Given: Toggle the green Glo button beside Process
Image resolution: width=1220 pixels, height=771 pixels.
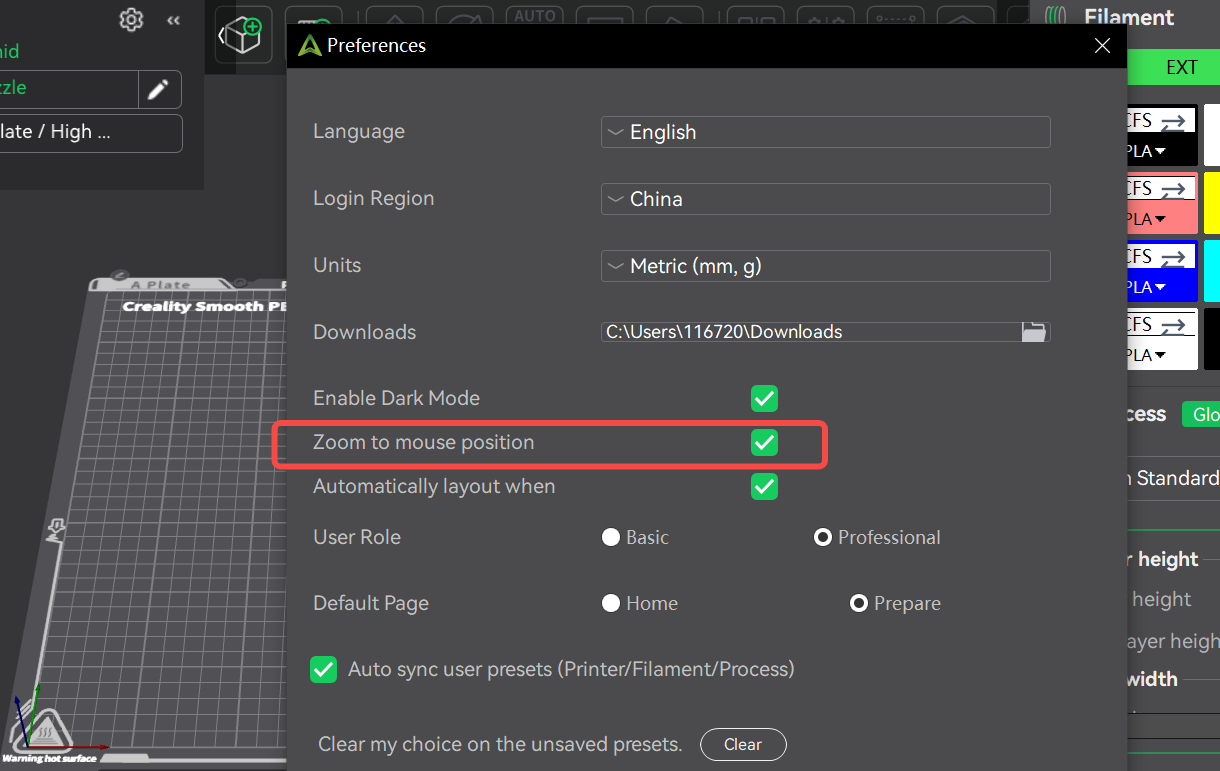Looking at the screenshot, I should click(1201, 414).
